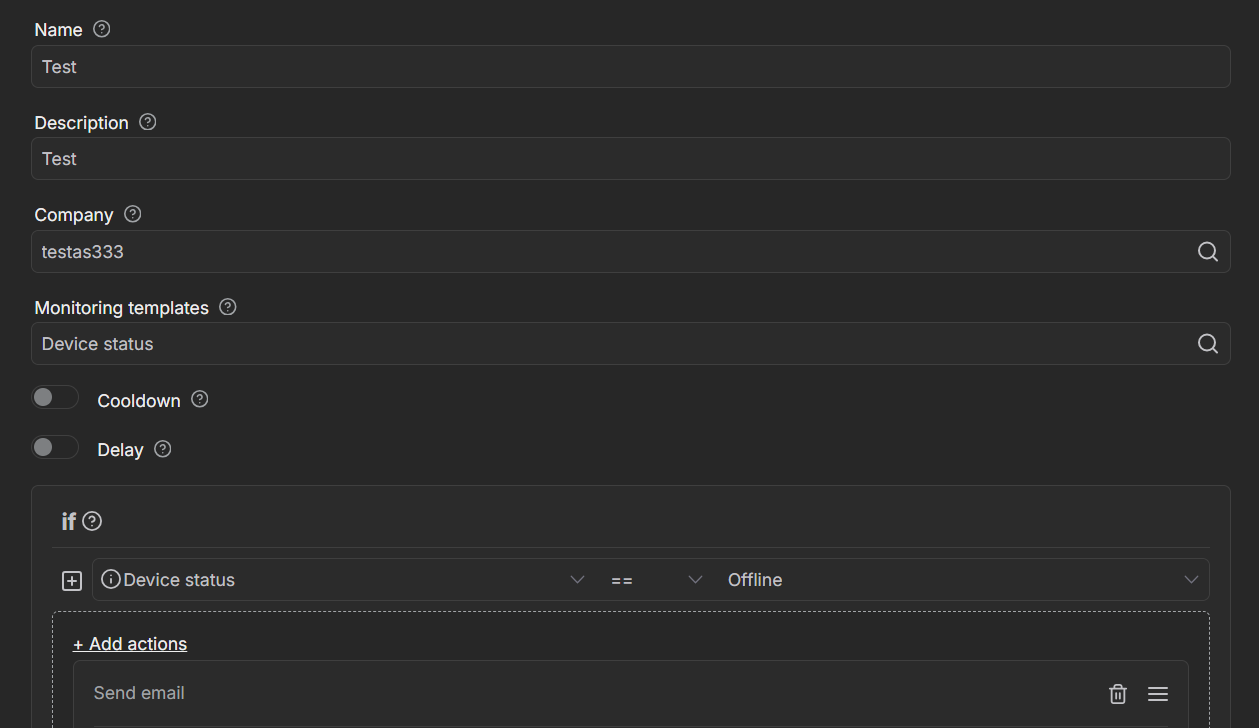Click the Cooldown help icon
This screenshot has height=728, width=1259.
[x=200, y=399]
